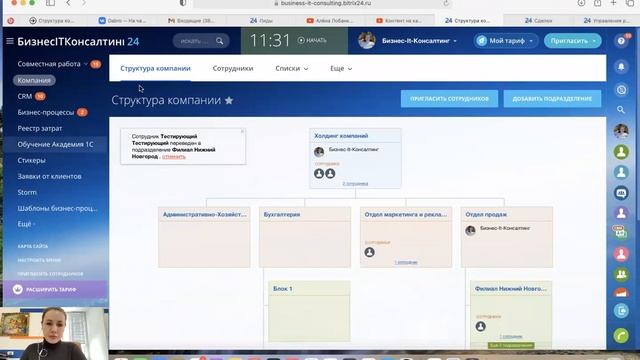Image resolution: width=640 pixels, height=360 pixels.
Task: Open the Бухгалтерия department card
Action: [x=305, y=237]
